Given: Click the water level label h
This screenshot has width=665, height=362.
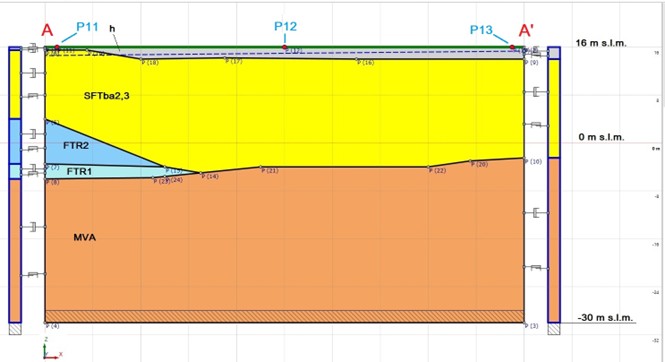Looking at the screenshot, I should (x=112, y=28).
